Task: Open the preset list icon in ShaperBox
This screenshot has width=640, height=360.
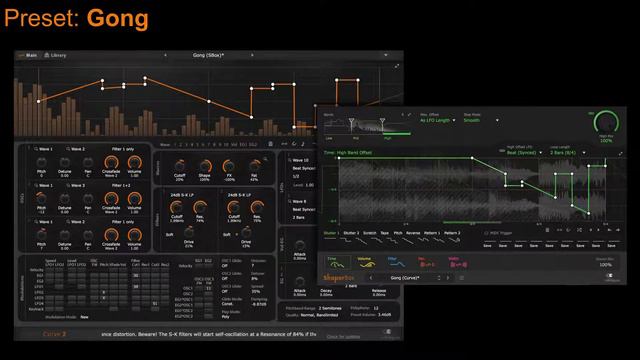Action: click(x=462, y=278)
